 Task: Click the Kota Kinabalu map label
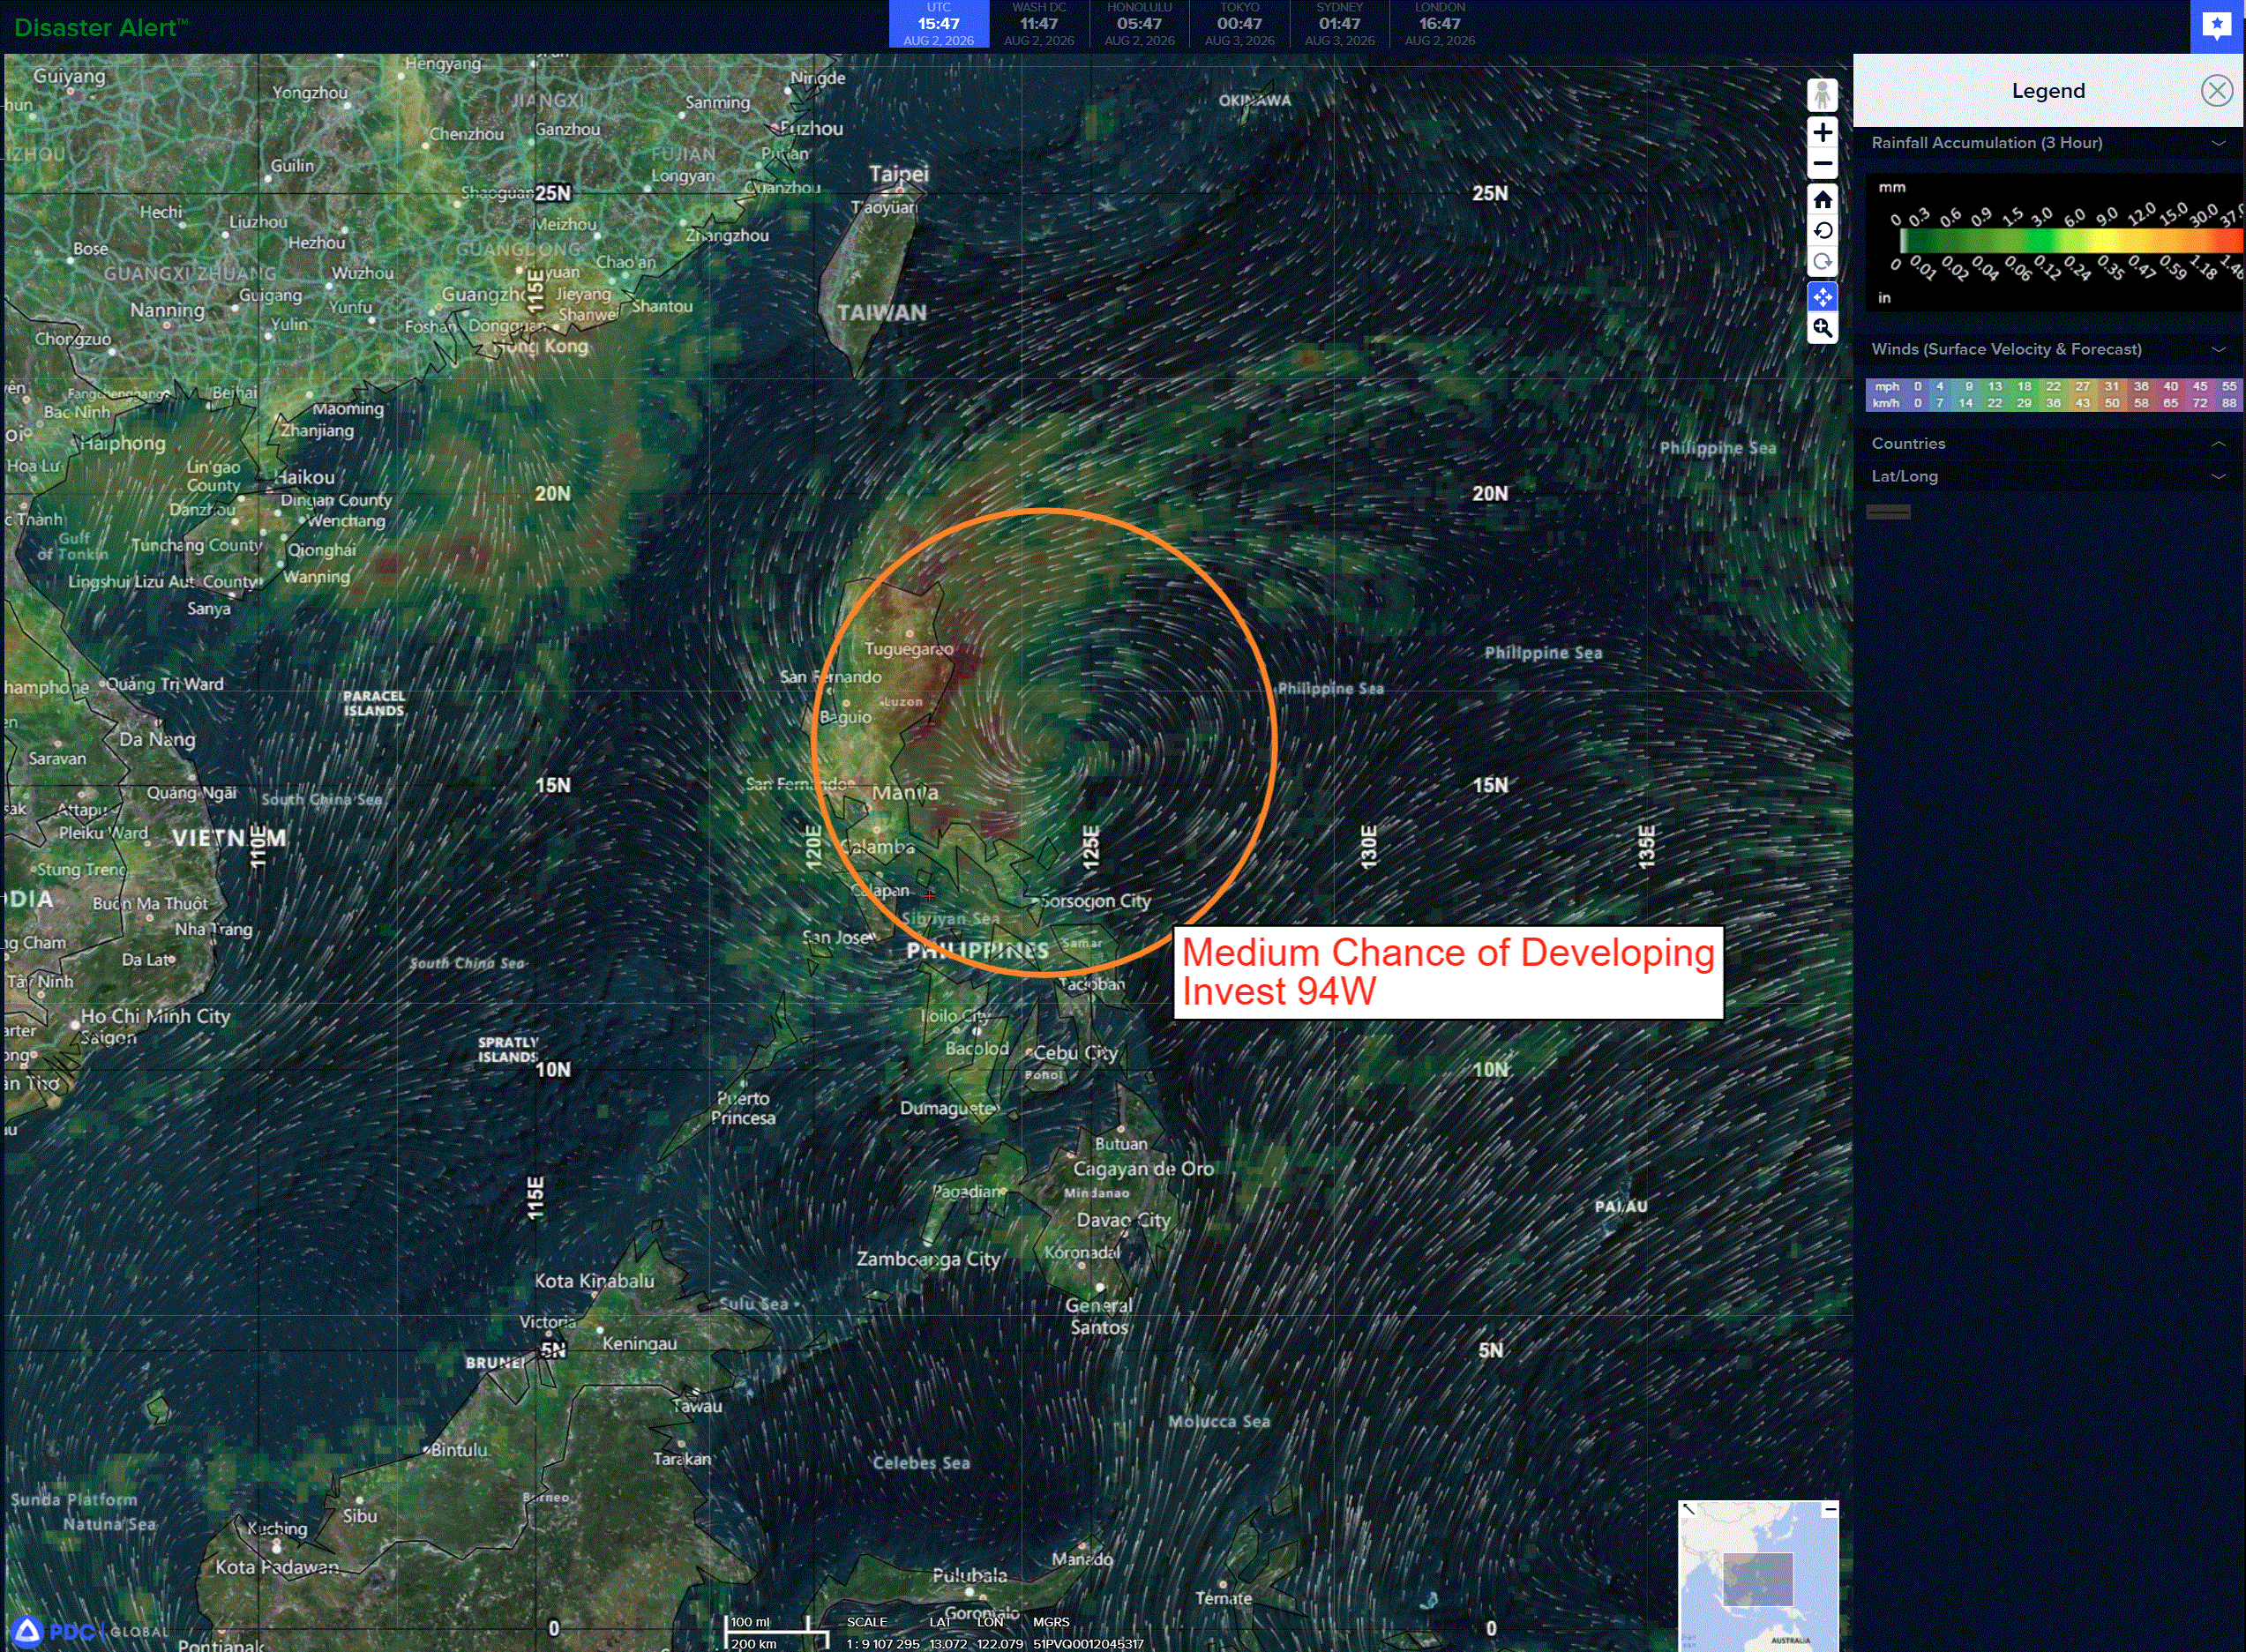click(x=594, y=1281)
